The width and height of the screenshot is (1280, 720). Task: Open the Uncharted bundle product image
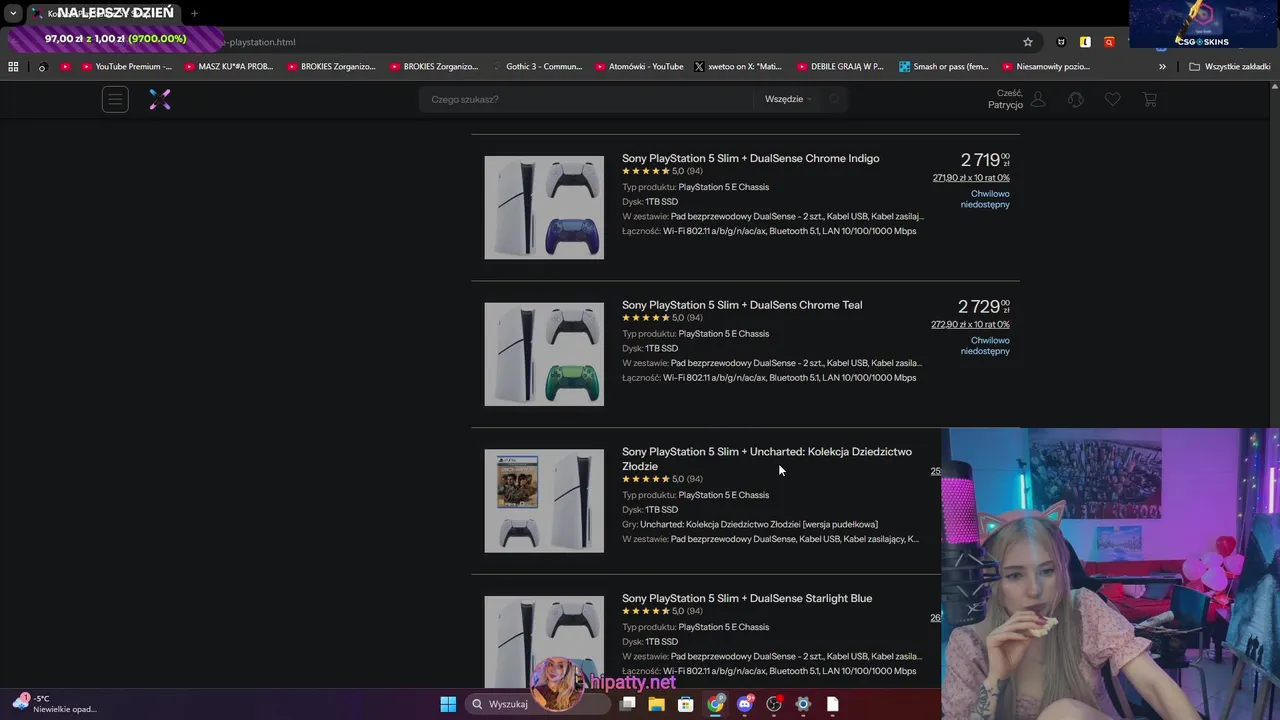pyautogui.click(x=544, y=501)
